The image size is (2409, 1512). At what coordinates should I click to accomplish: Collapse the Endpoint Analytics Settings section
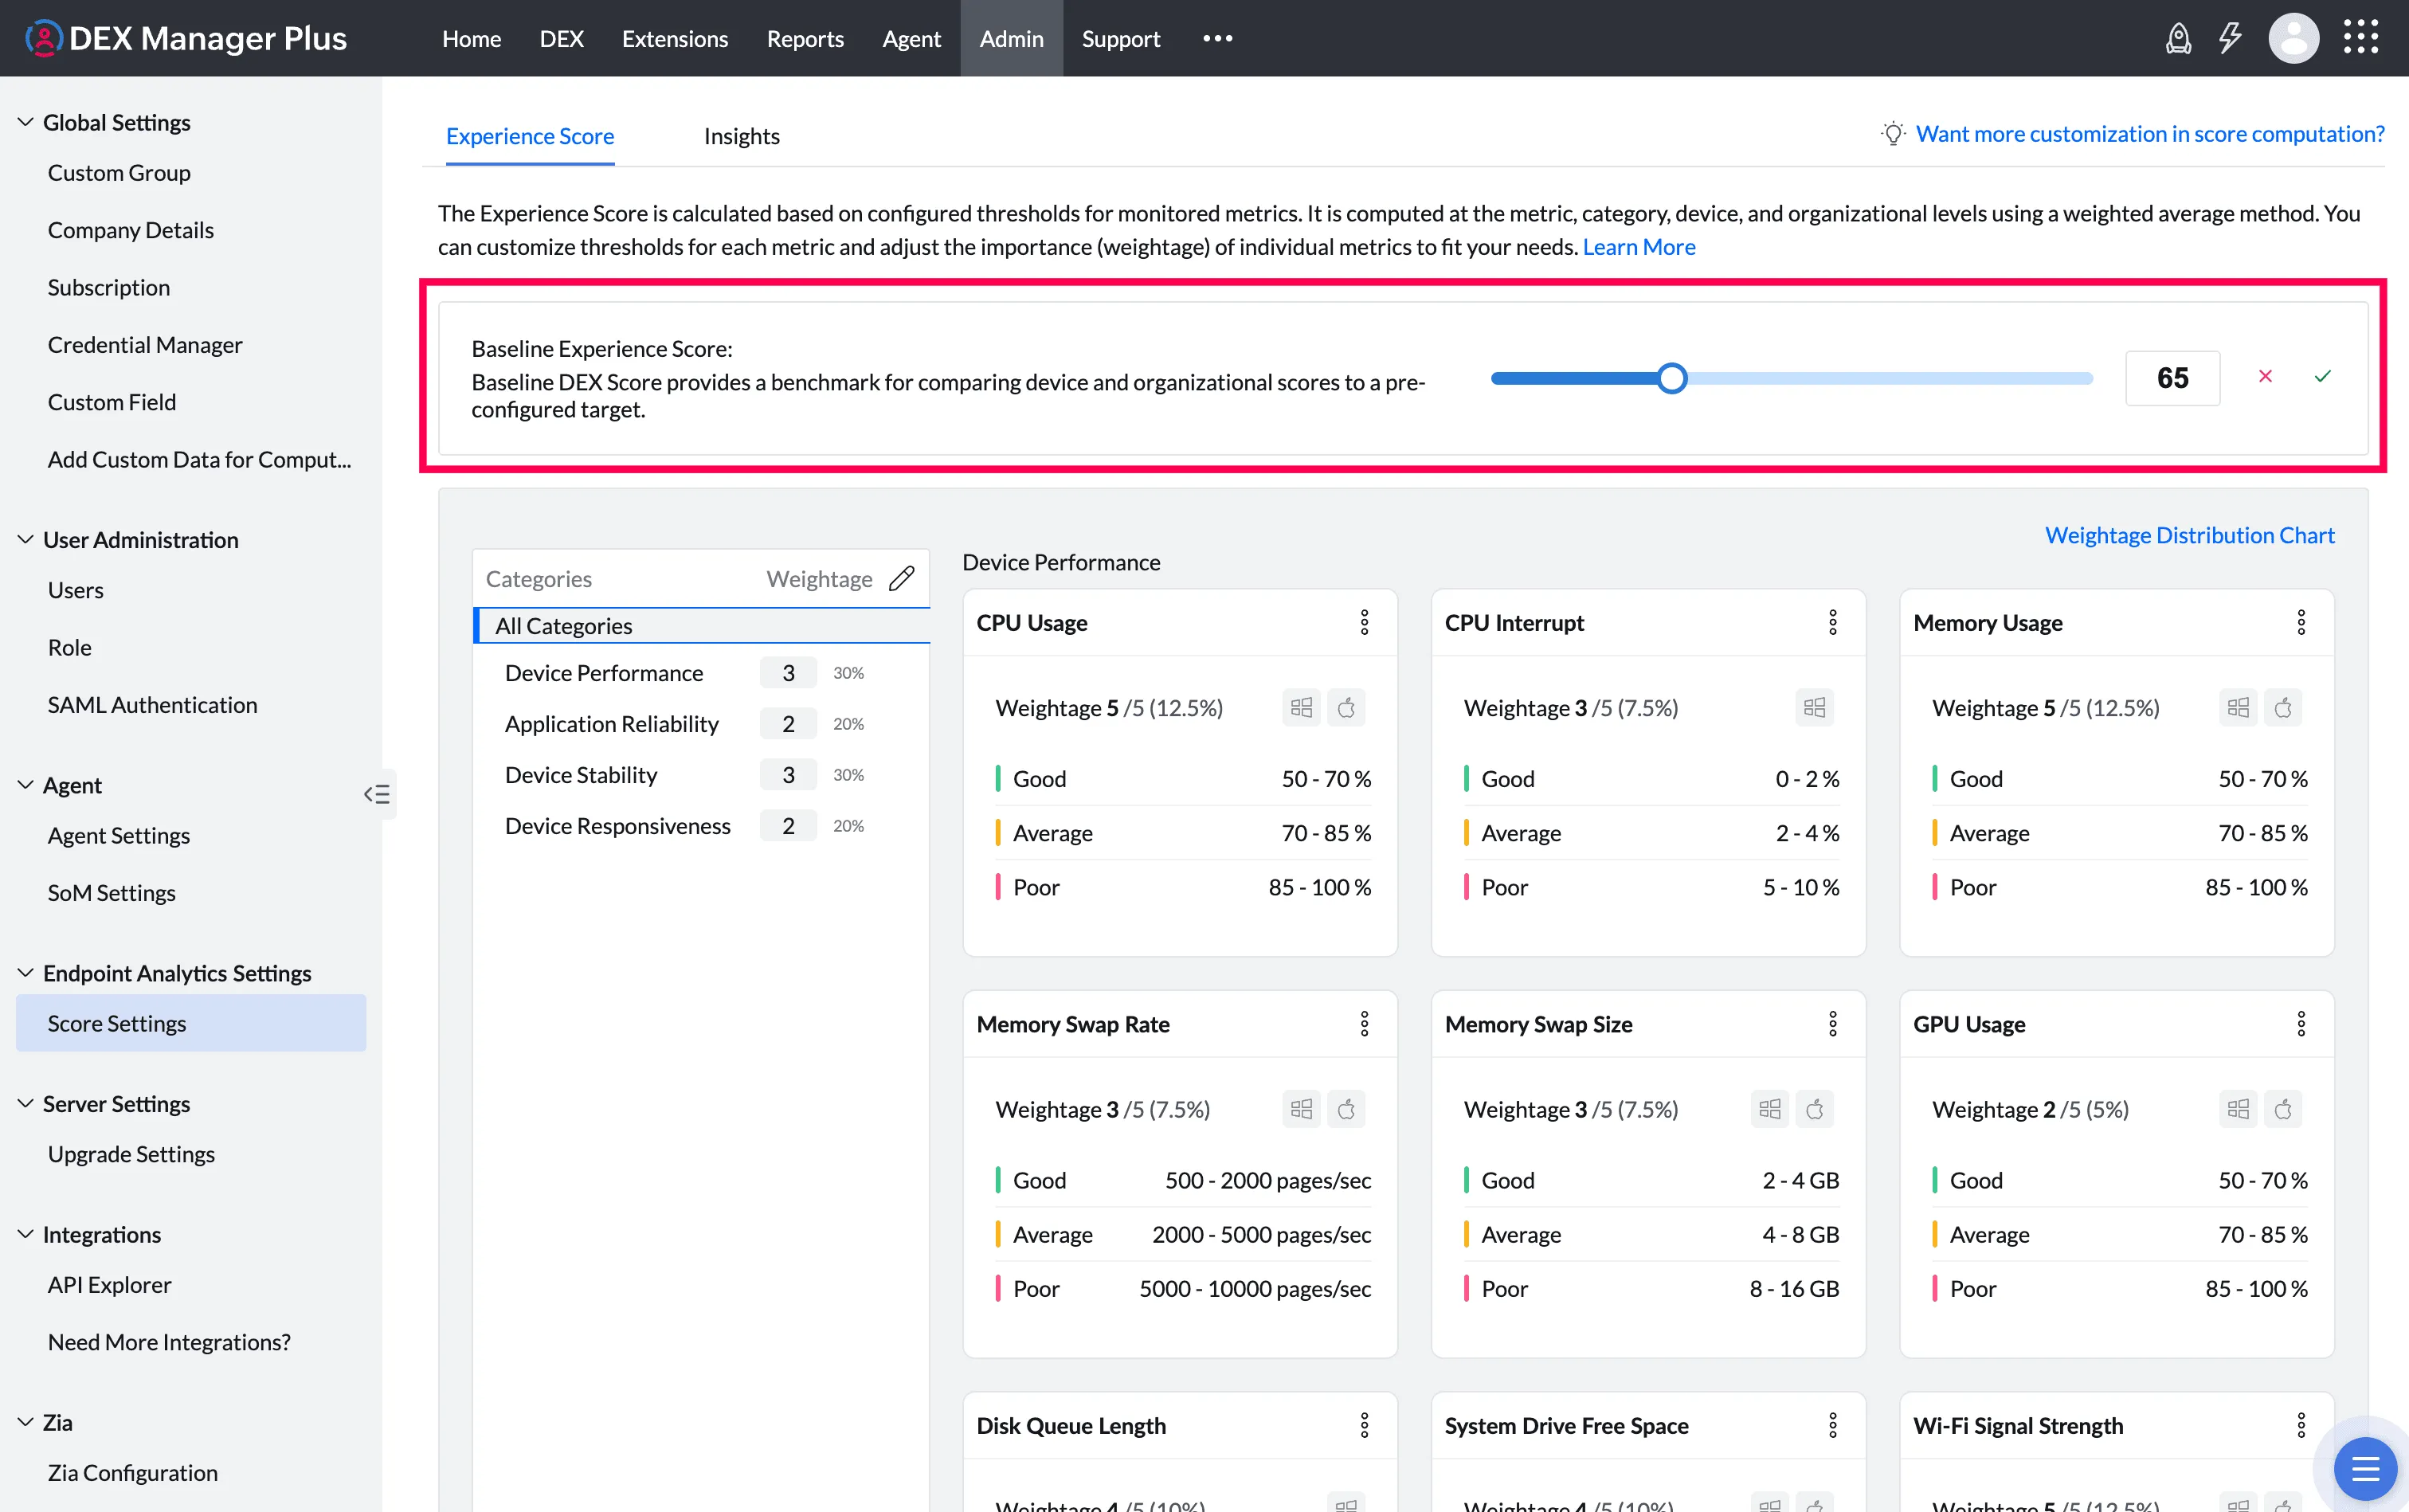(x=26, y=973)
